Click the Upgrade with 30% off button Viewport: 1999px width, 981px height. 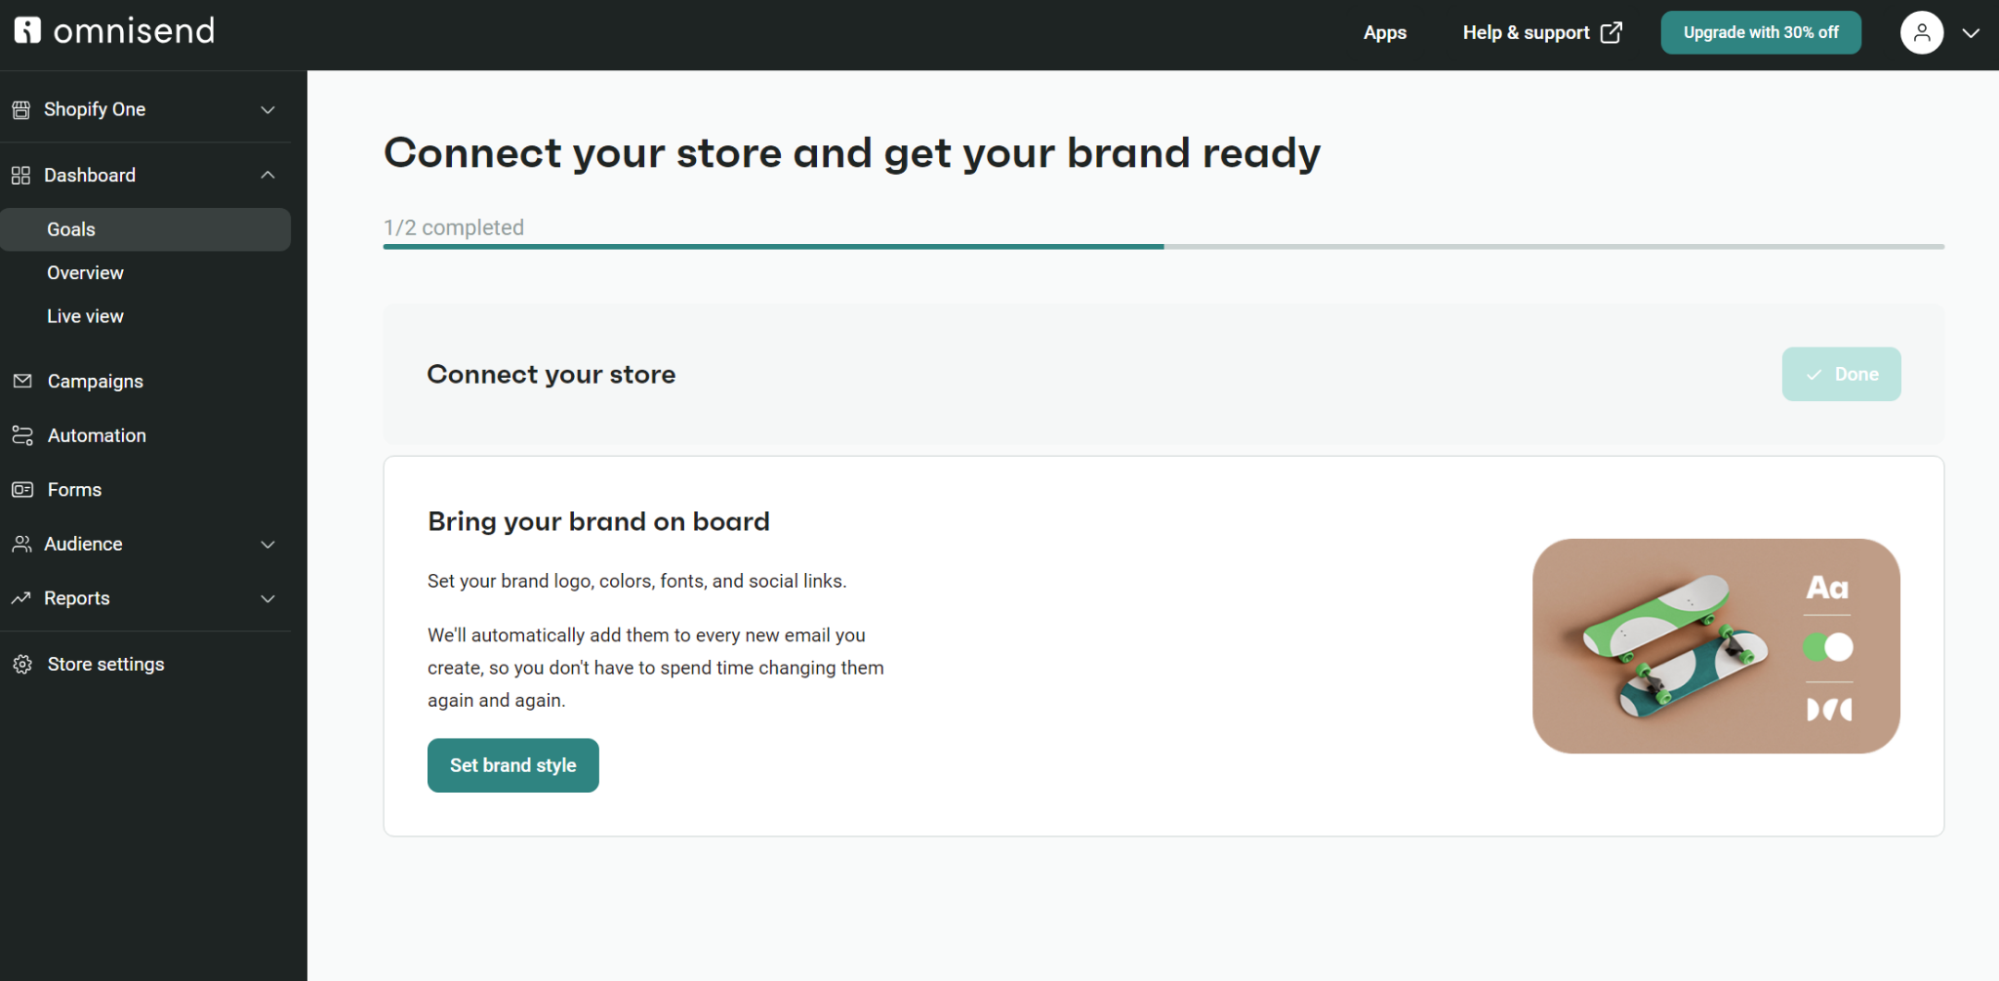[x=1760, y=32]
